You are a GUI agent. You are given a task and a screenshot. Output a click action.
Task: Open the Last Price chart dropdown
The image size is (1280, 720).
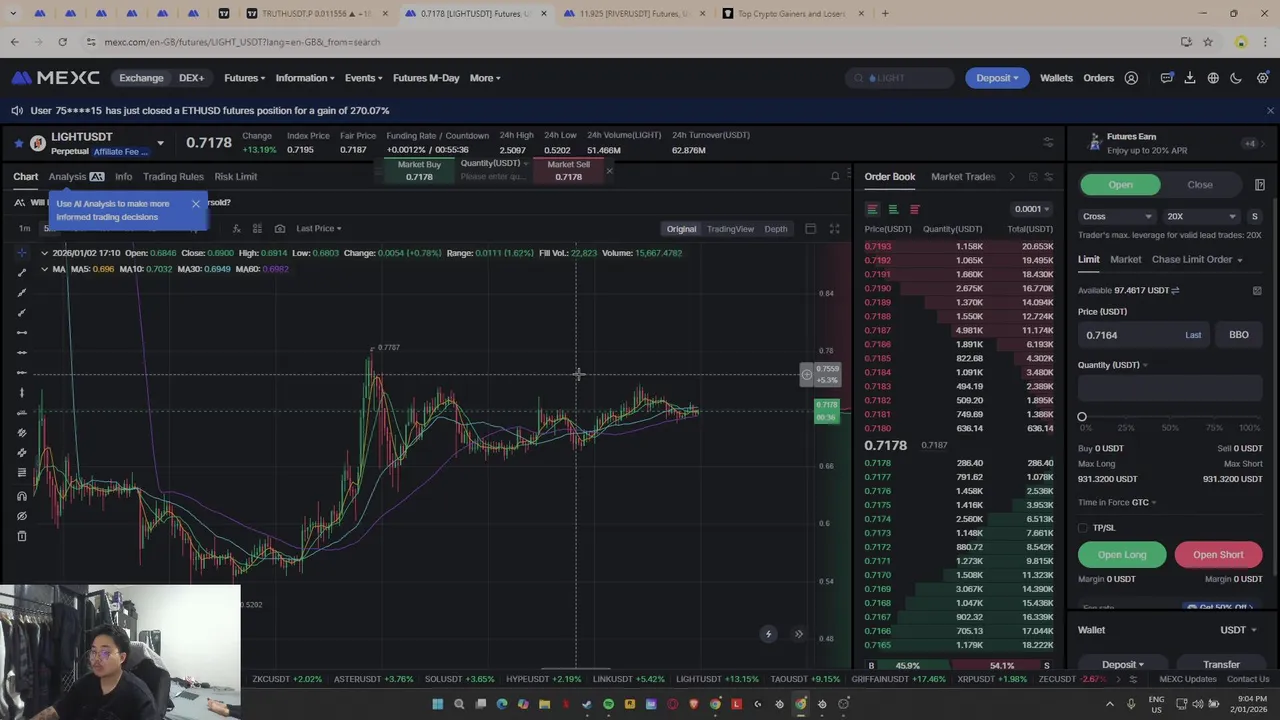[x=319, y=229]
